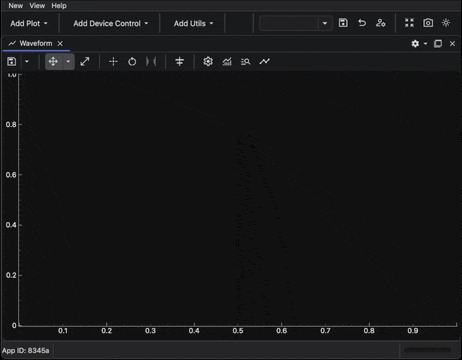Expand the arrow beside the plot save icon
462x360 pixels.
click(x=27, y=62)
